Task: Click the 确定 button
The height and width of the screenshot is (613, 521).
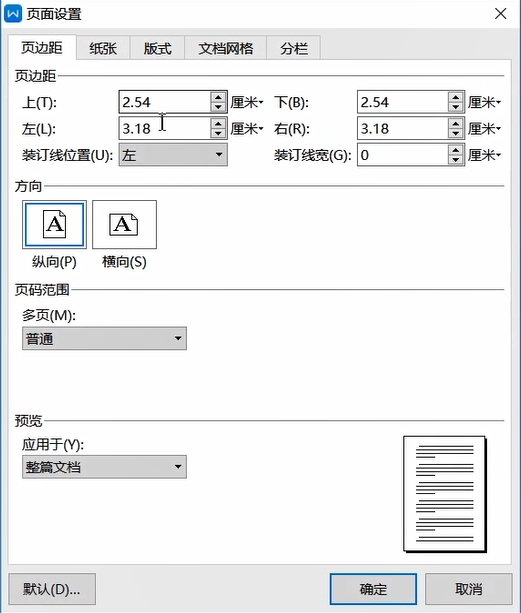Action: pos(373,589)
